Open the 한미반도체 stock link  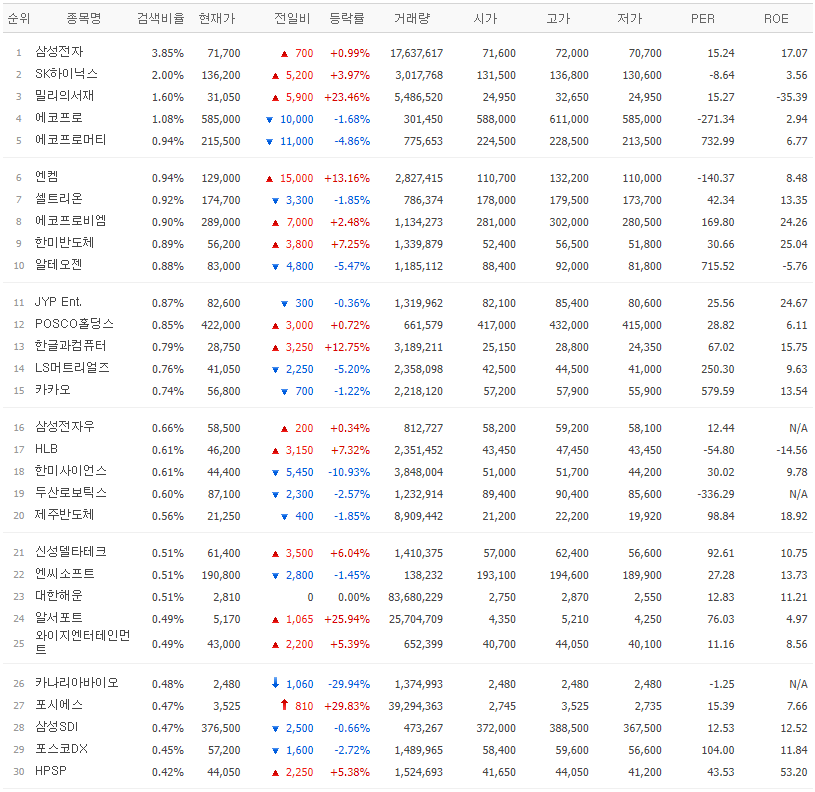(x=64, y=243)
